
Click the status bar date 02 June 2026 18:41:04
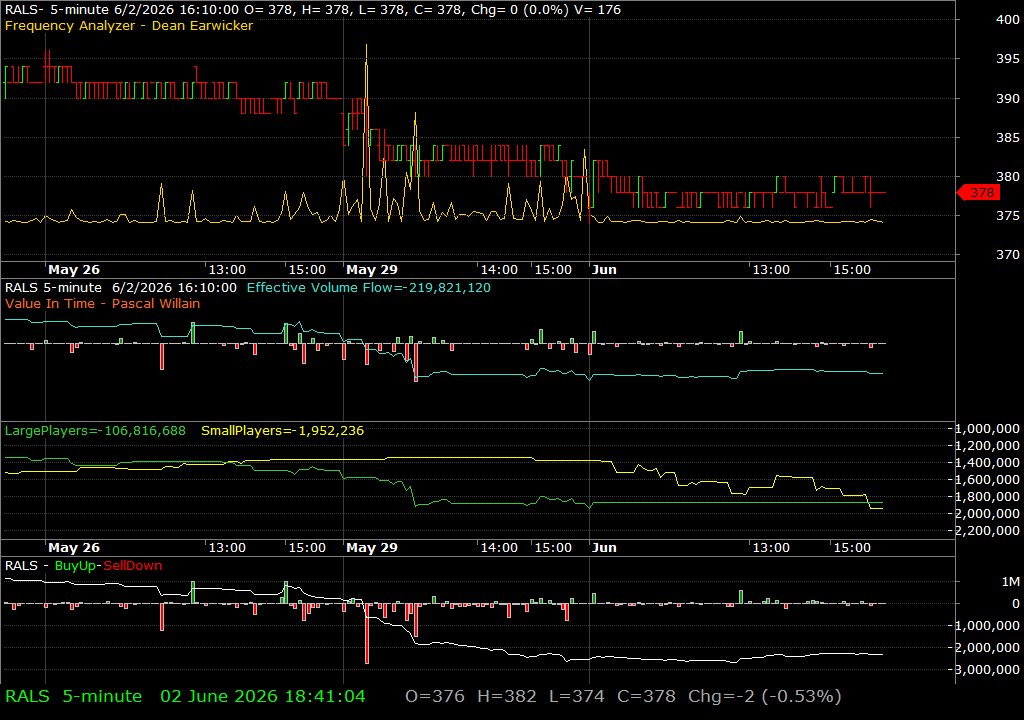click(x=263, y=696)
